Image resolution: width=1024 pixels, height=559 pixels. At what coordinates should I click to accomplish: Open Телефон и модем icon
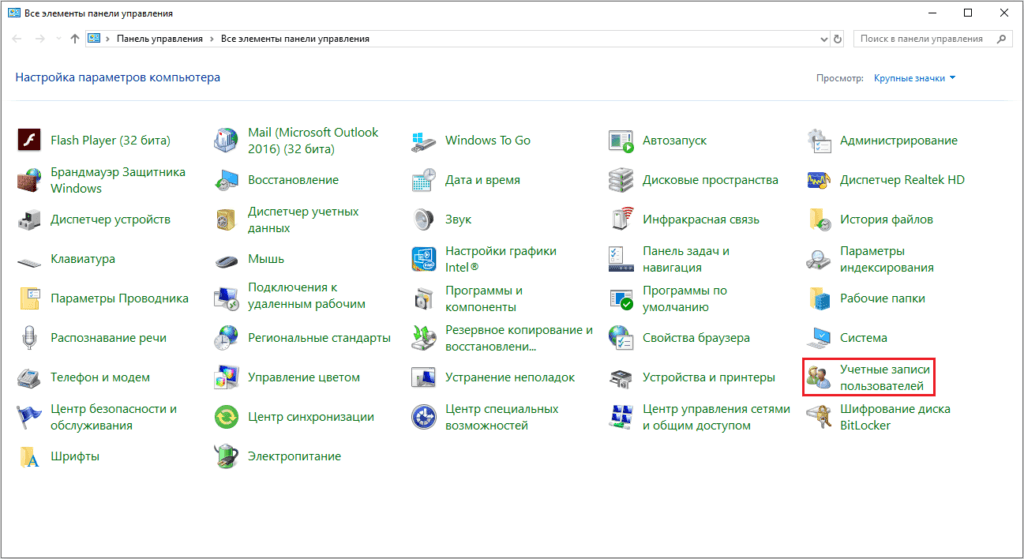coord(29,377)
